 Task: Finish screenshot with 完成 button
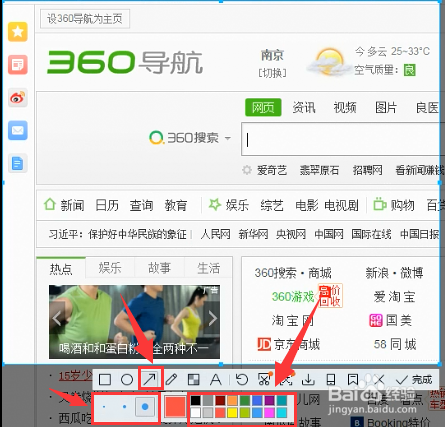tap(414, 380)
